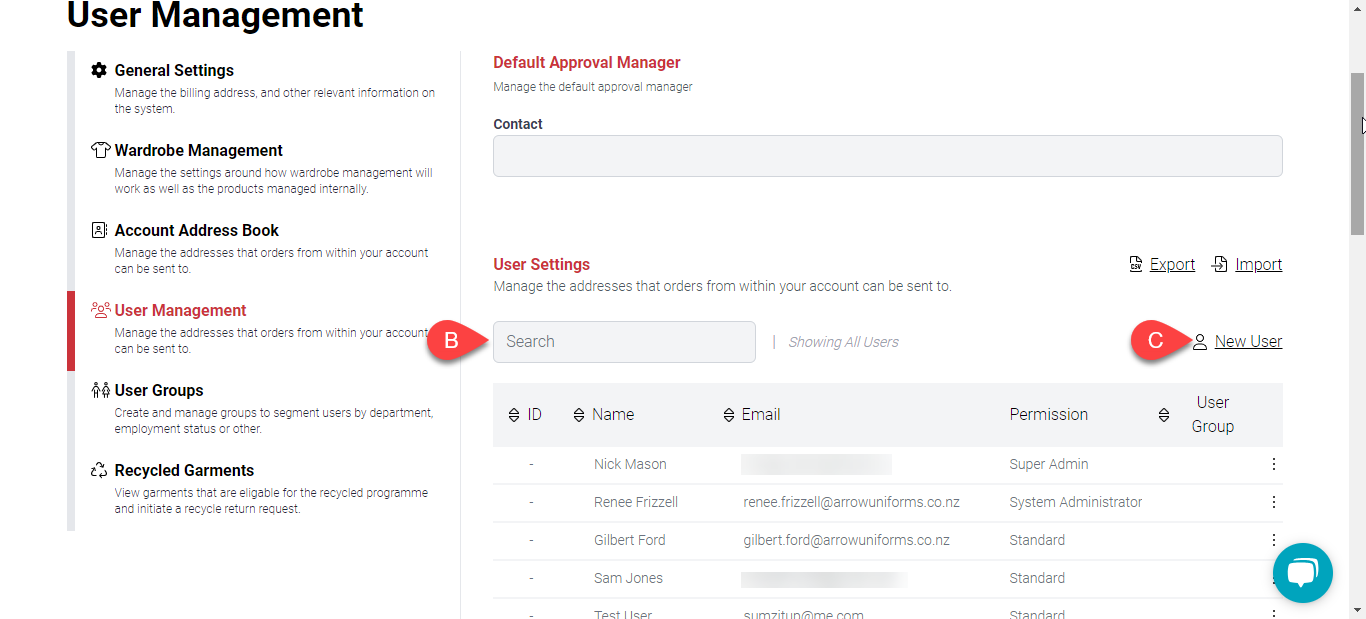The image size is (1366, 619).
Task: Click the Import file icon
Action: coord(1219,264)
